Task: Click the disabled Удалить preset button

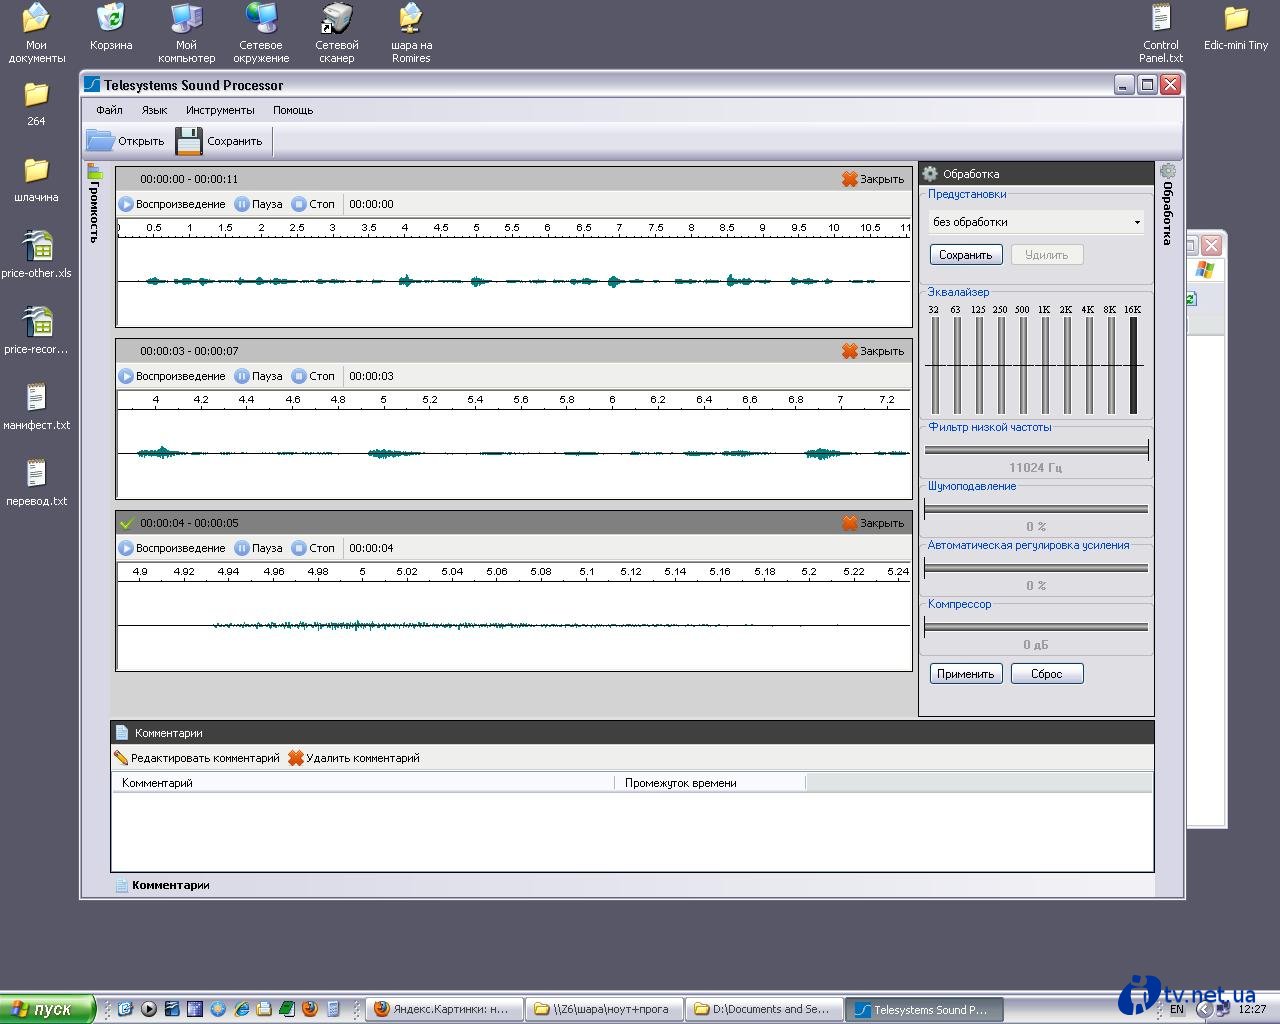Action: point(1046,255)
